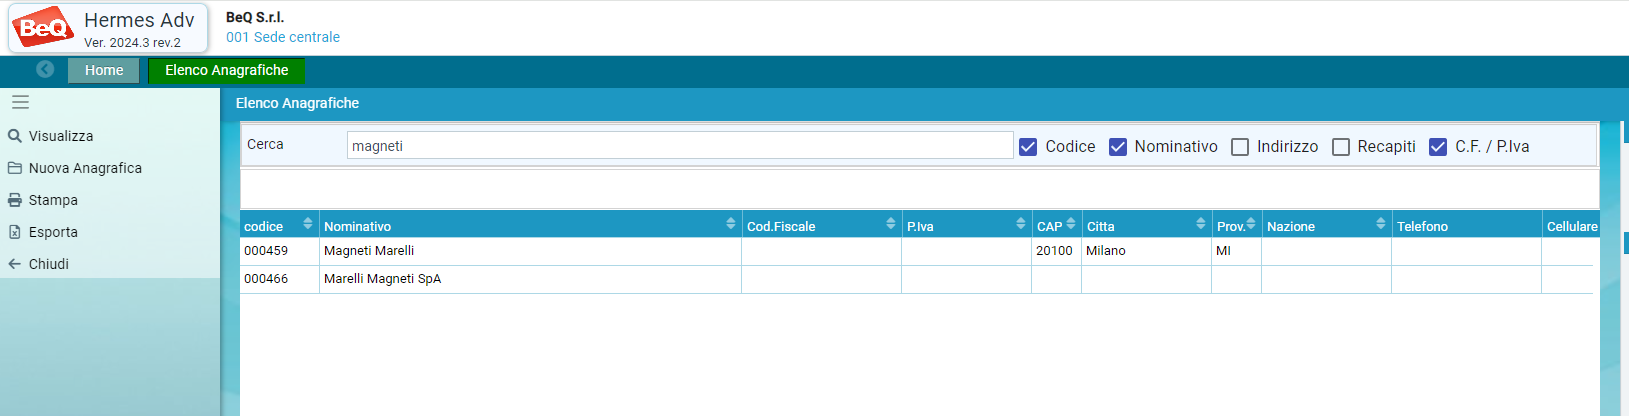
Task: Open Visualizza in the sidebar
Action: coord(61,136)
